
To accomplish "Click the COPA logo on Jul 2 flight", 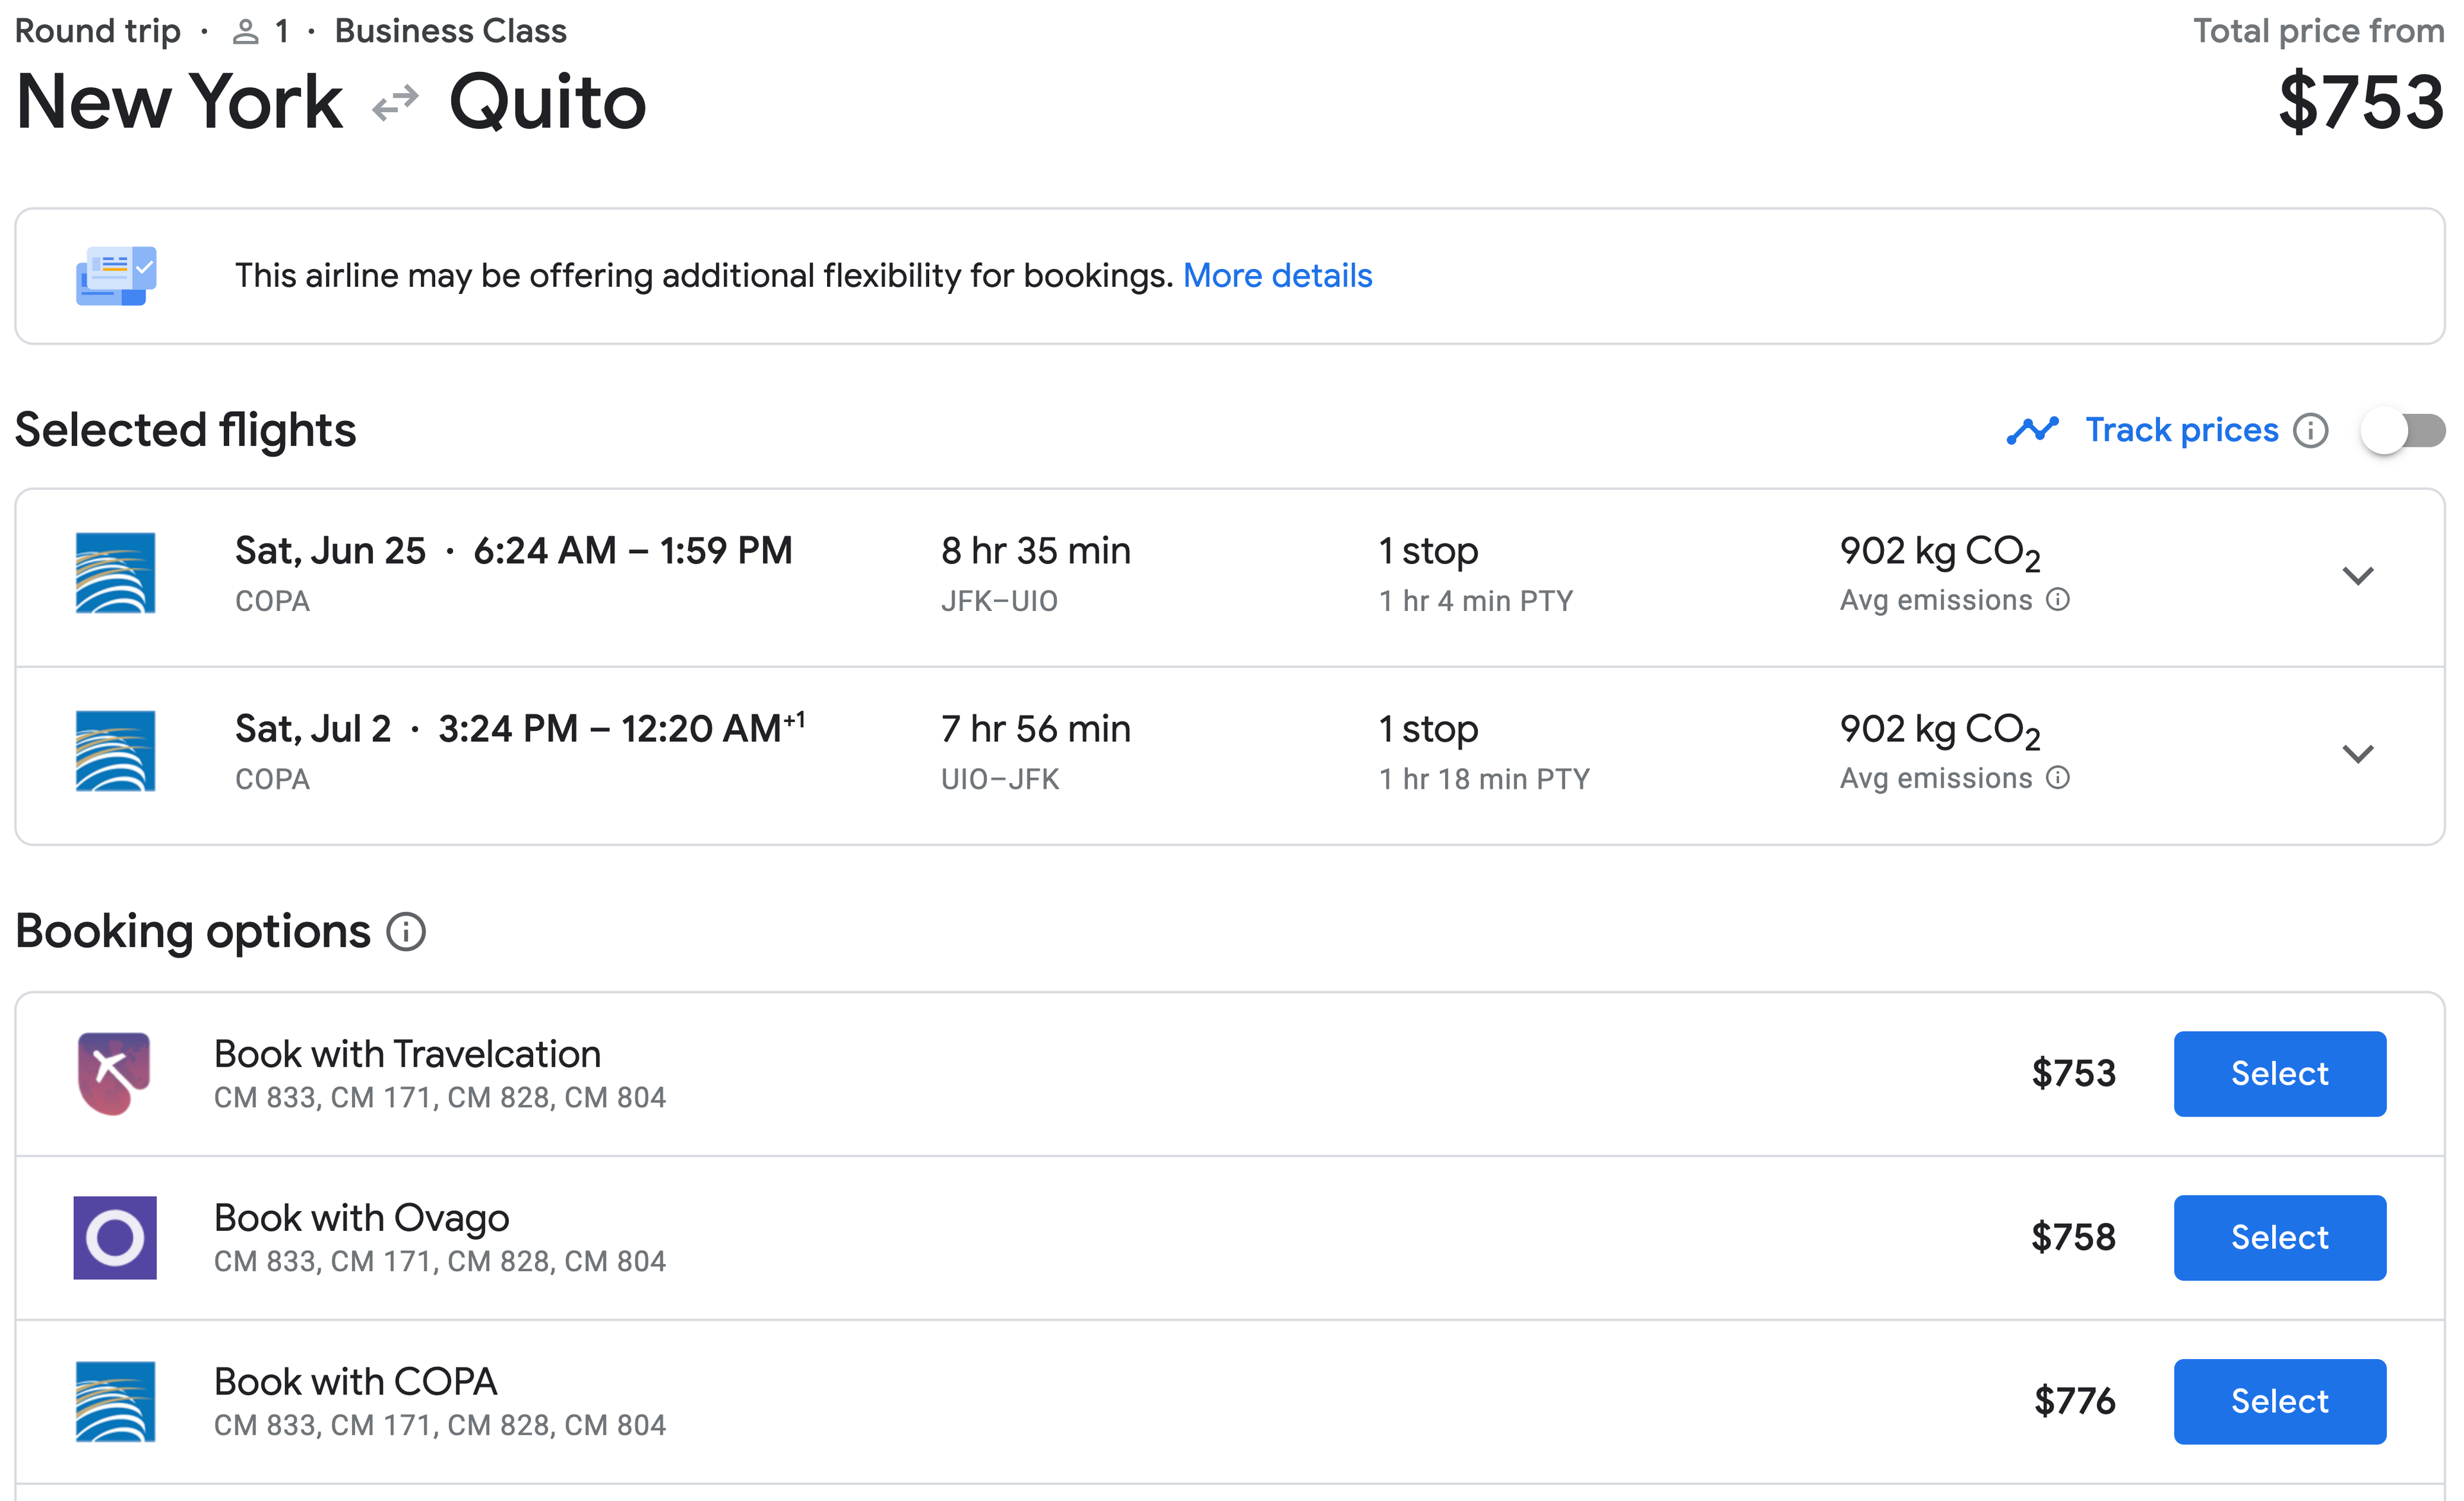I will click(x=116, y=751).
